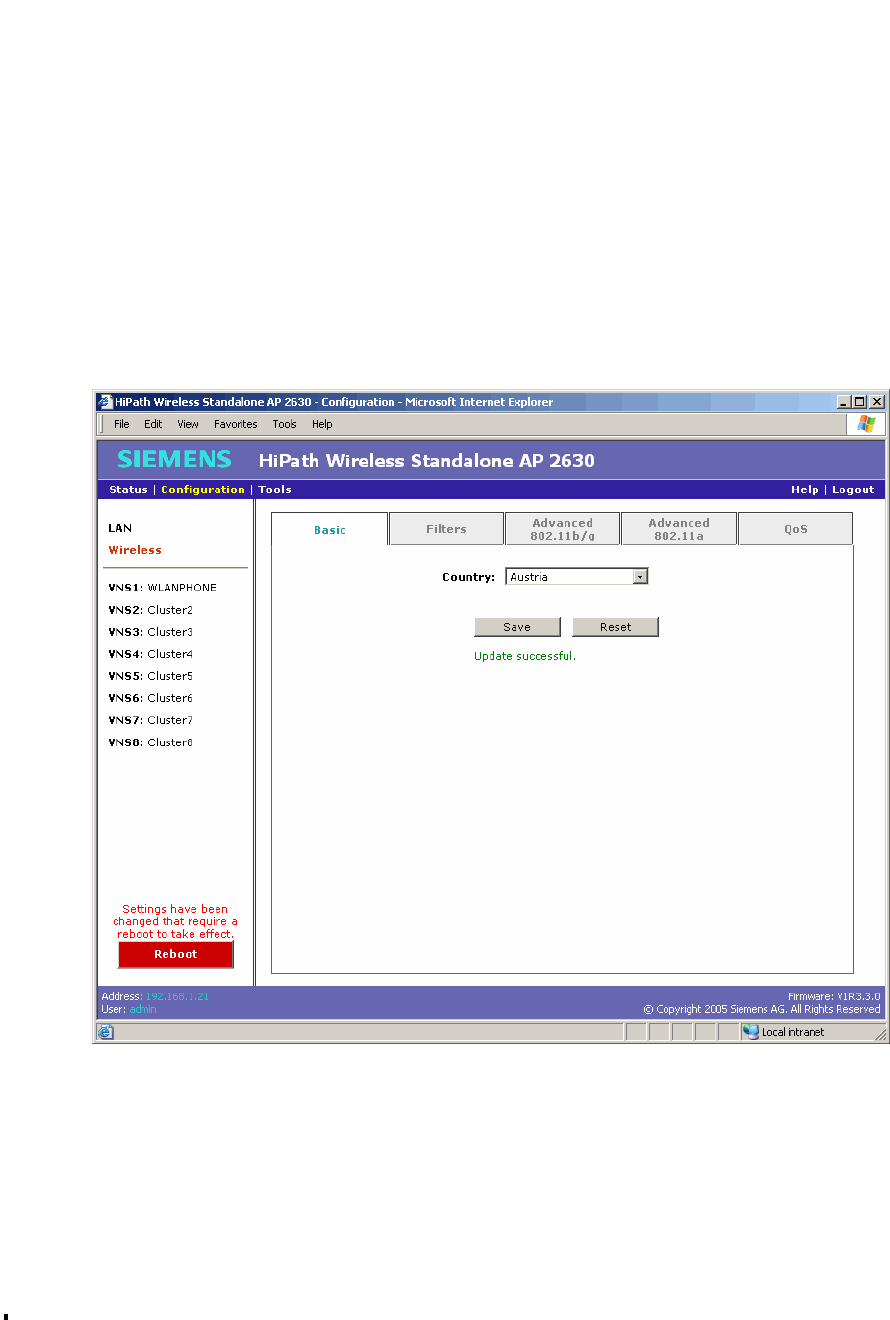890x1320 pixels.
Task: Select Wireless in the sidebar
Action: [x=135, y=550]
